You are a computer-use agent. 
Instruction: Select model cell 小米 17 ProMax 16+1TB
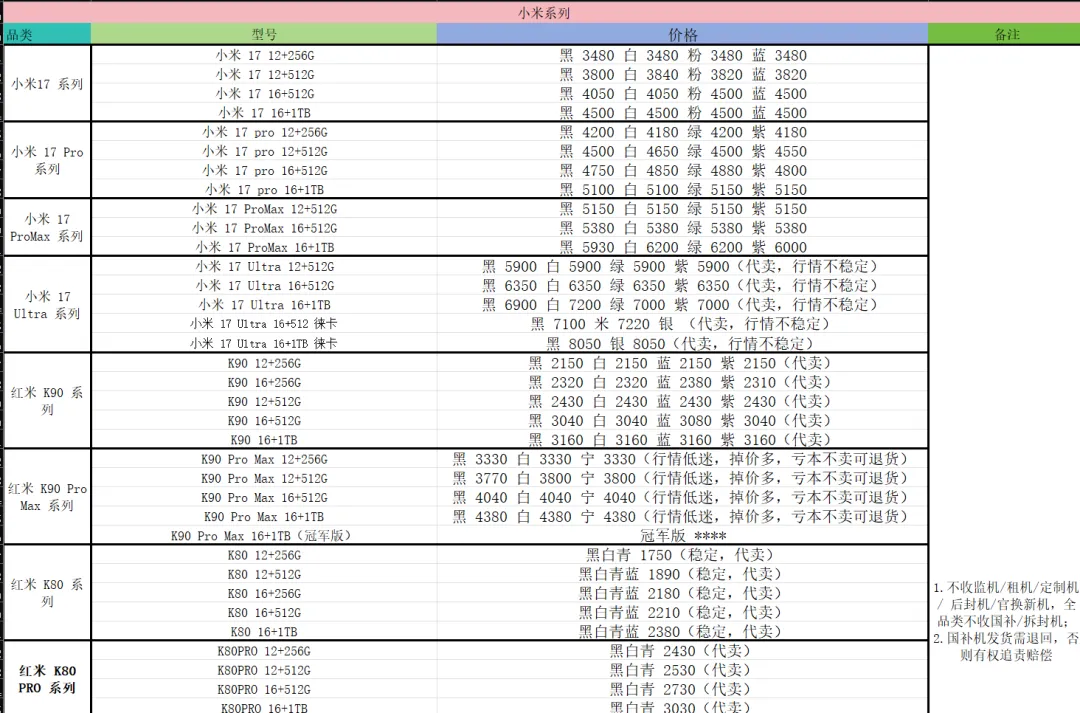tap(264, 247)
